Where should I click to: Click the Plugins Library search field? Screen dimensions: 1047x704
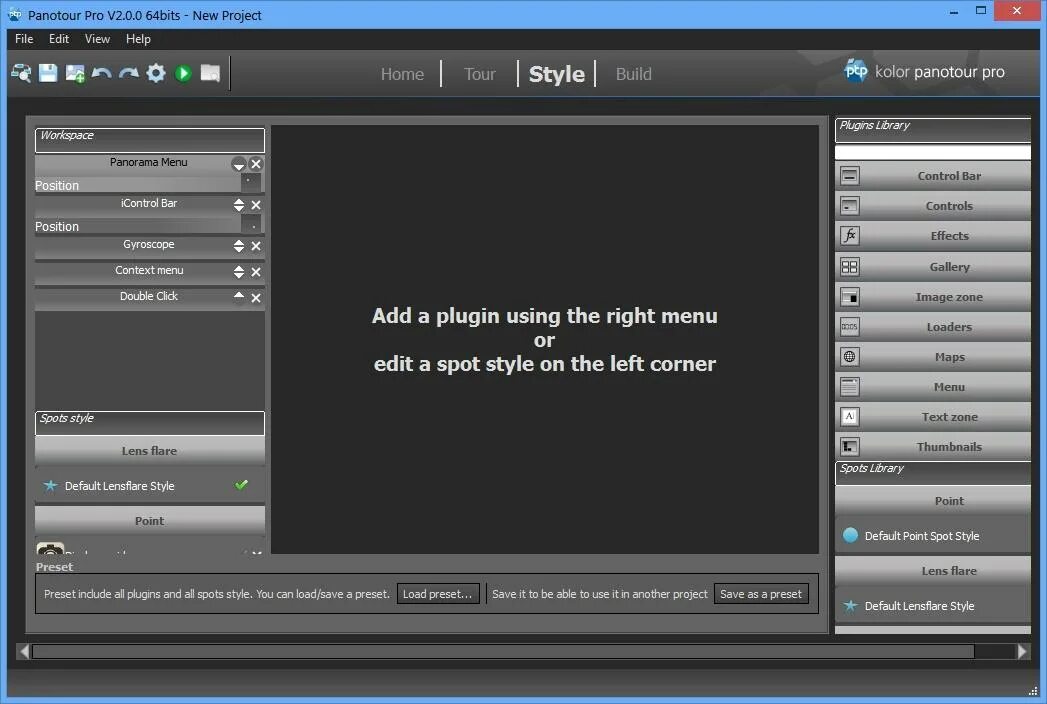coord(933,152)
